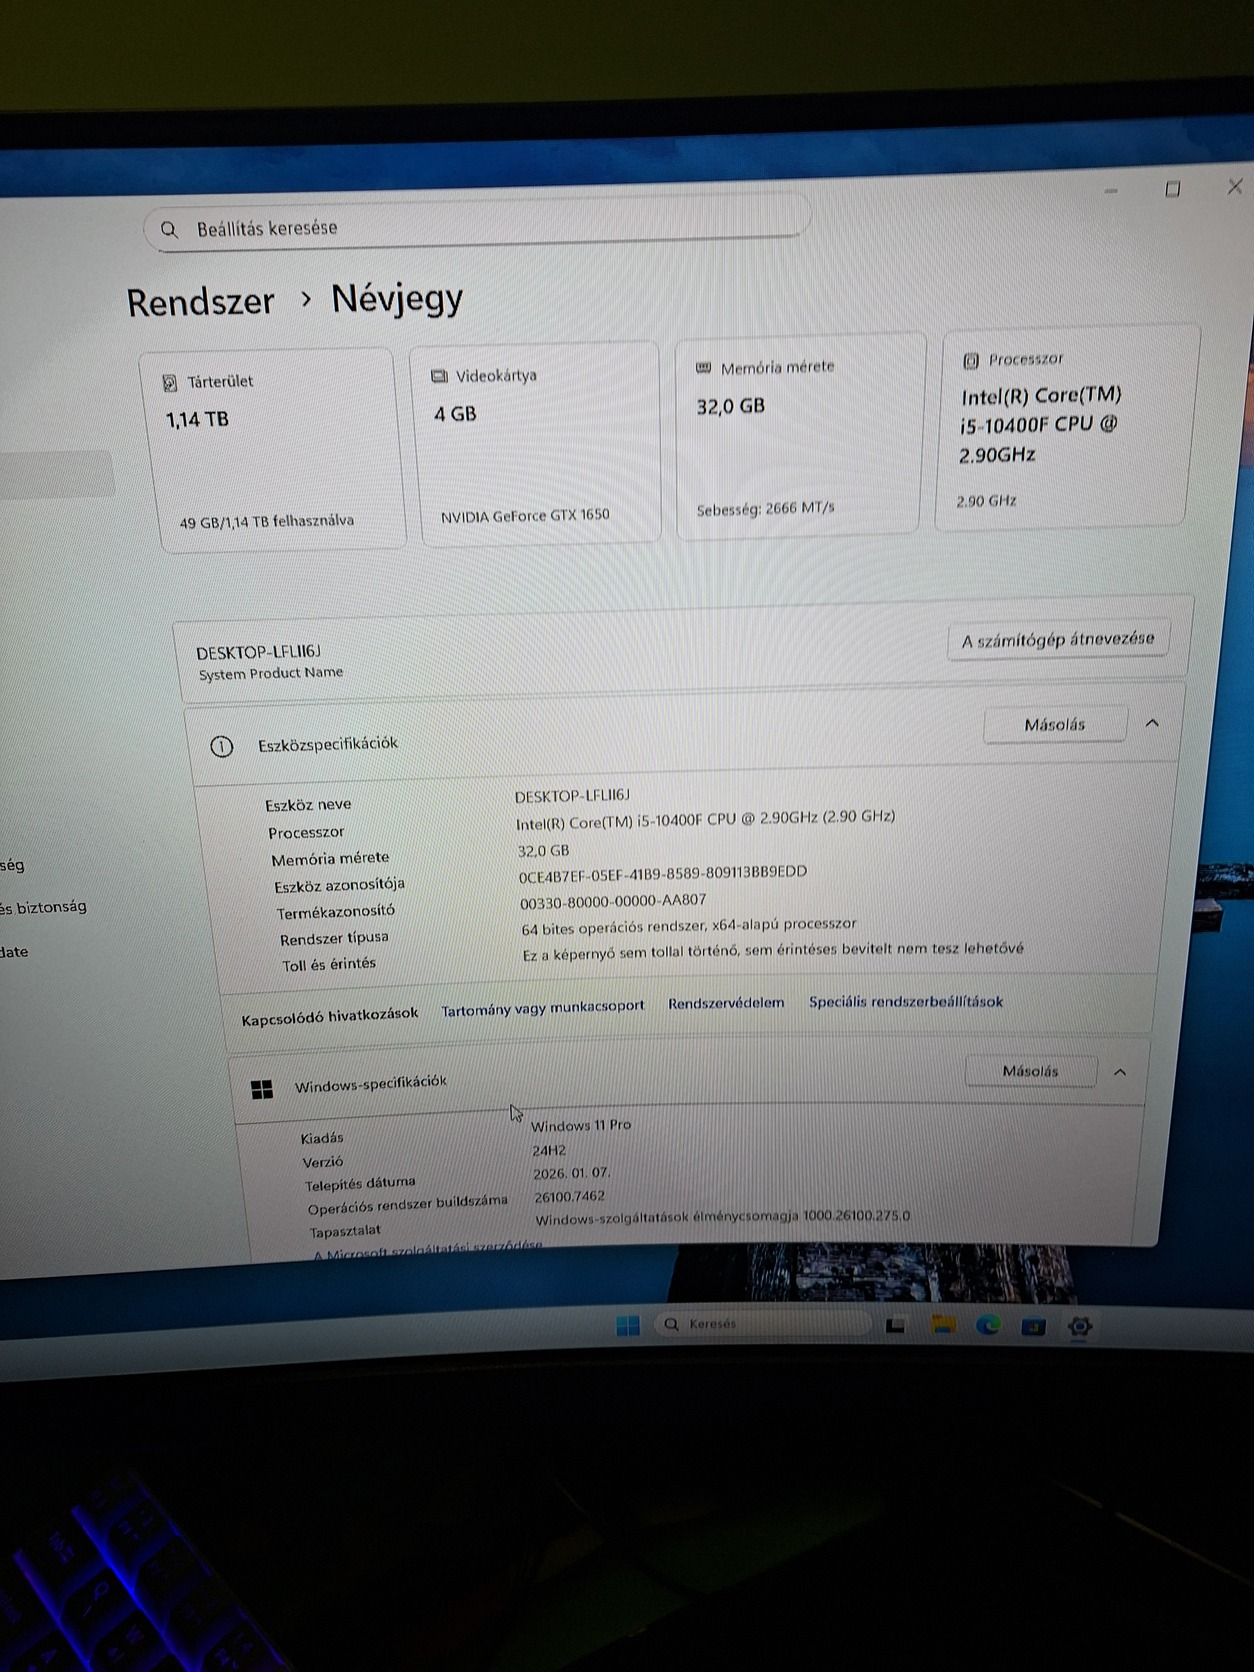This screenshot has height=1672, width=1254.
Task: Click the Processzor chip icon
Action: point(970,361)
